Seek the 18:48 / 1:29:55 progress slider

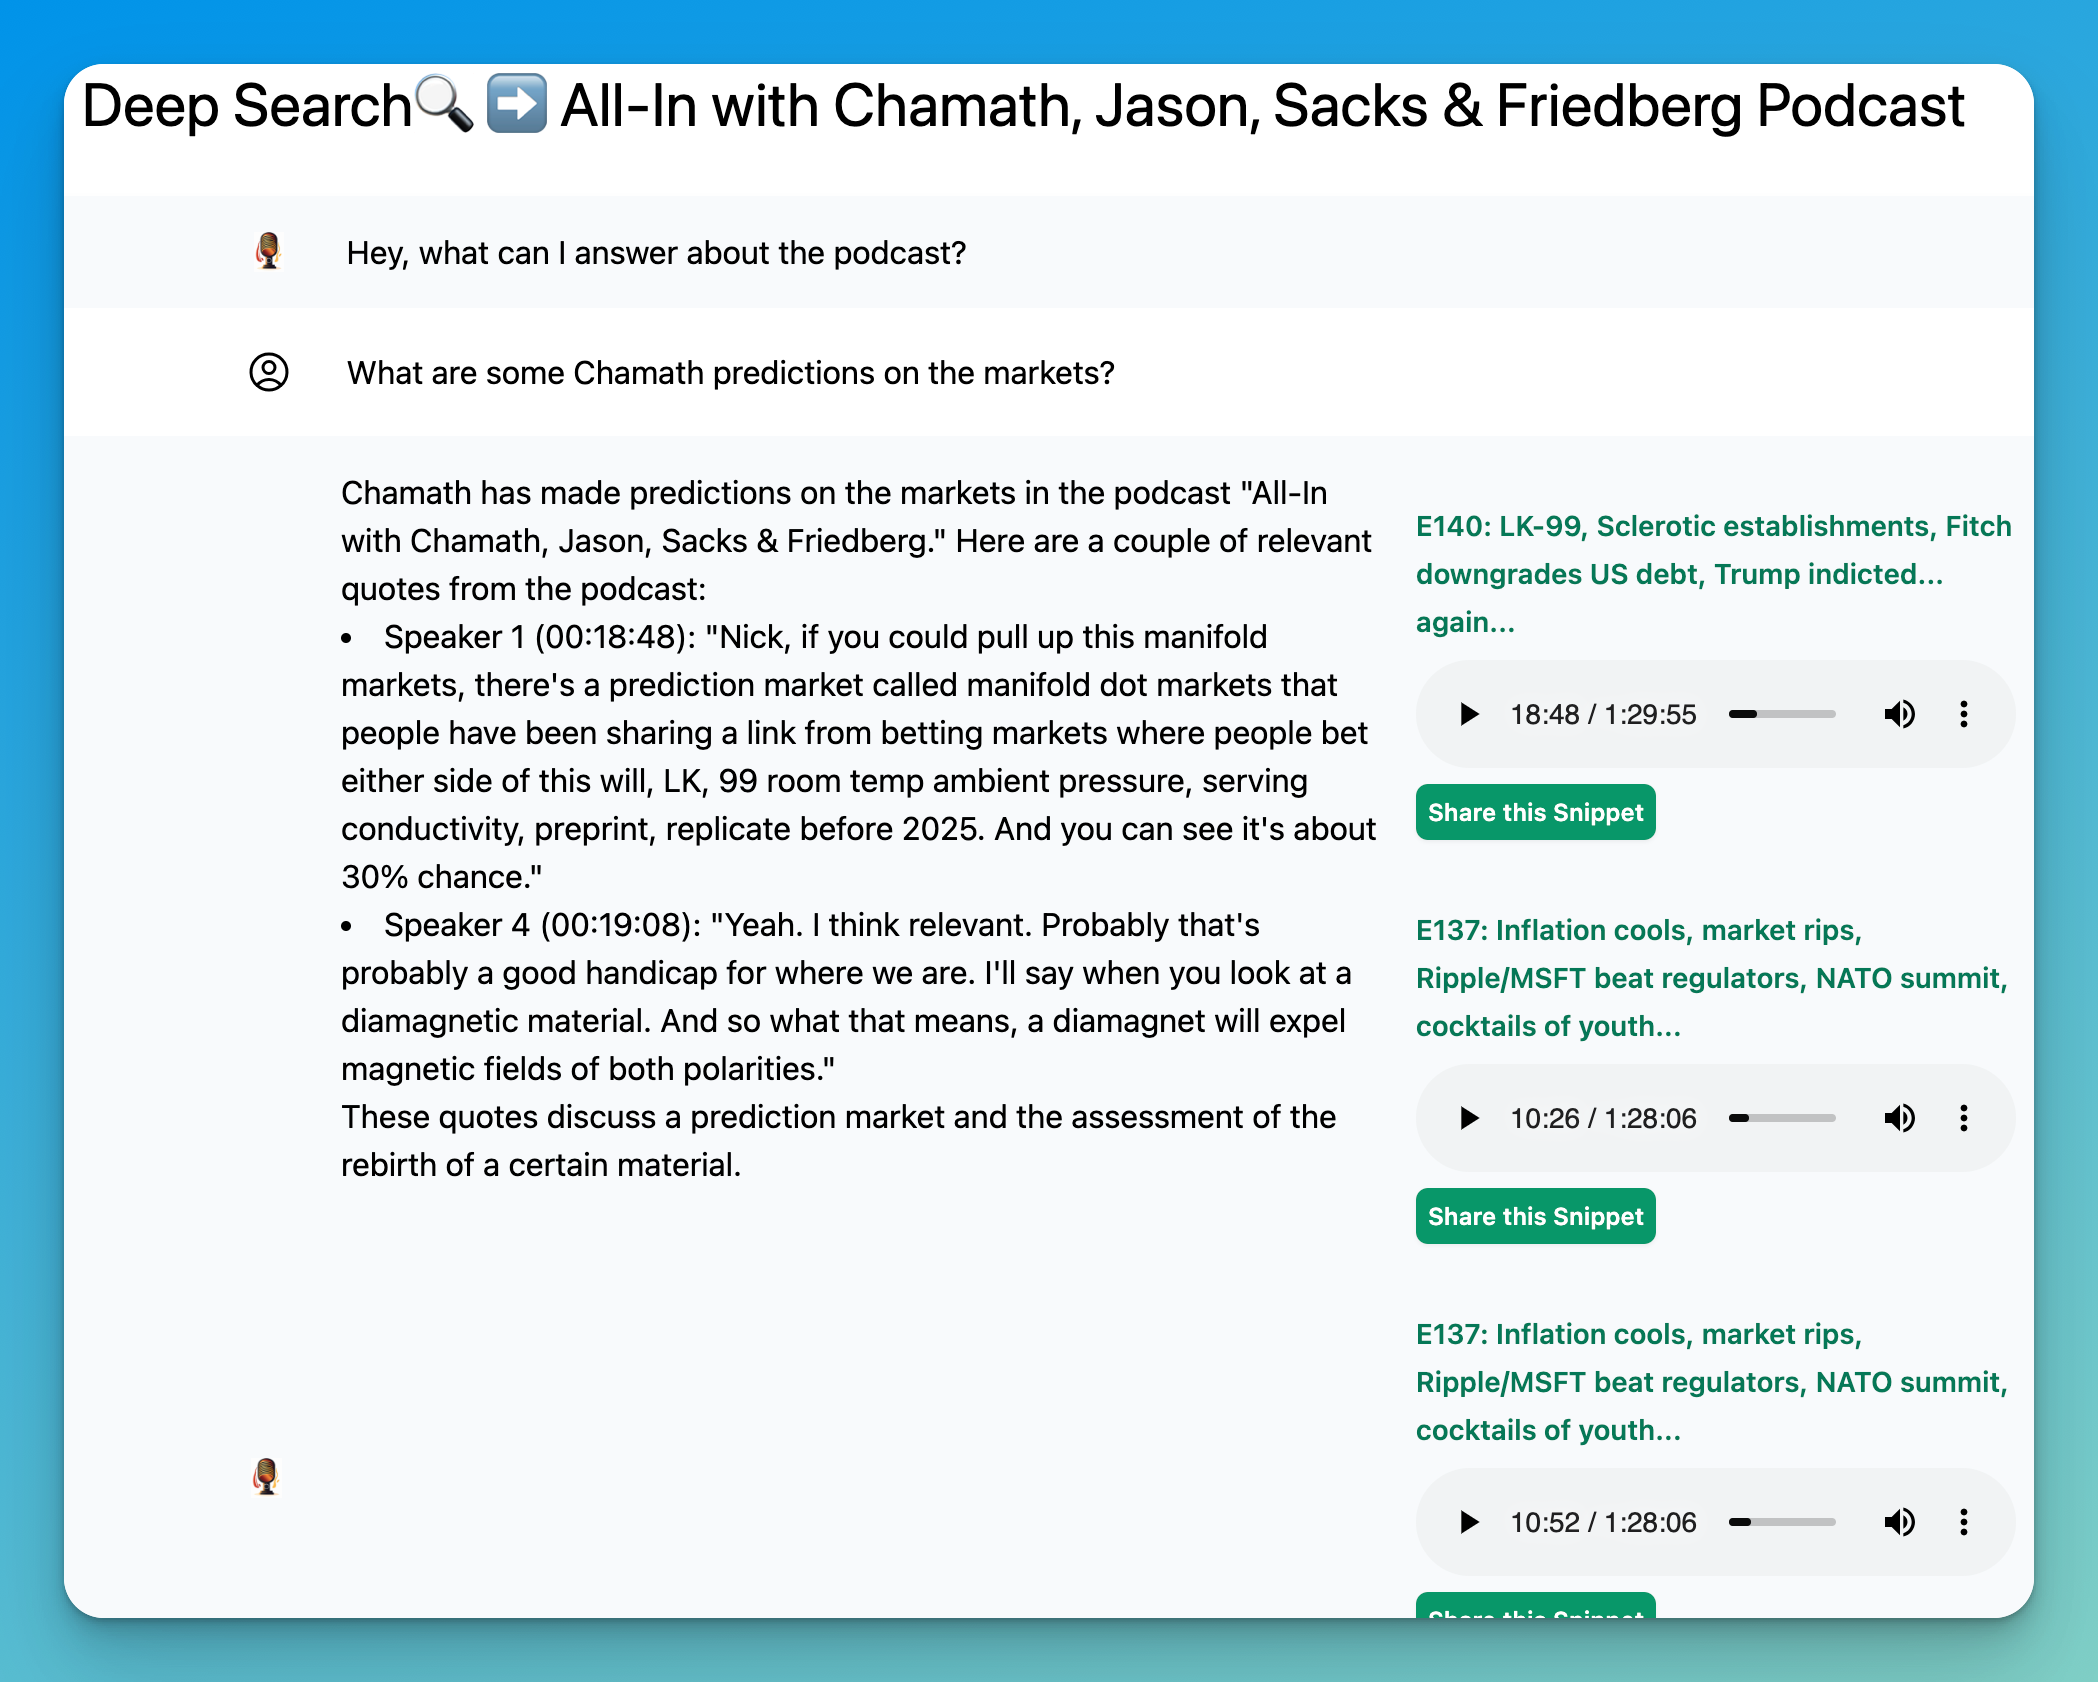[1782, 714]
